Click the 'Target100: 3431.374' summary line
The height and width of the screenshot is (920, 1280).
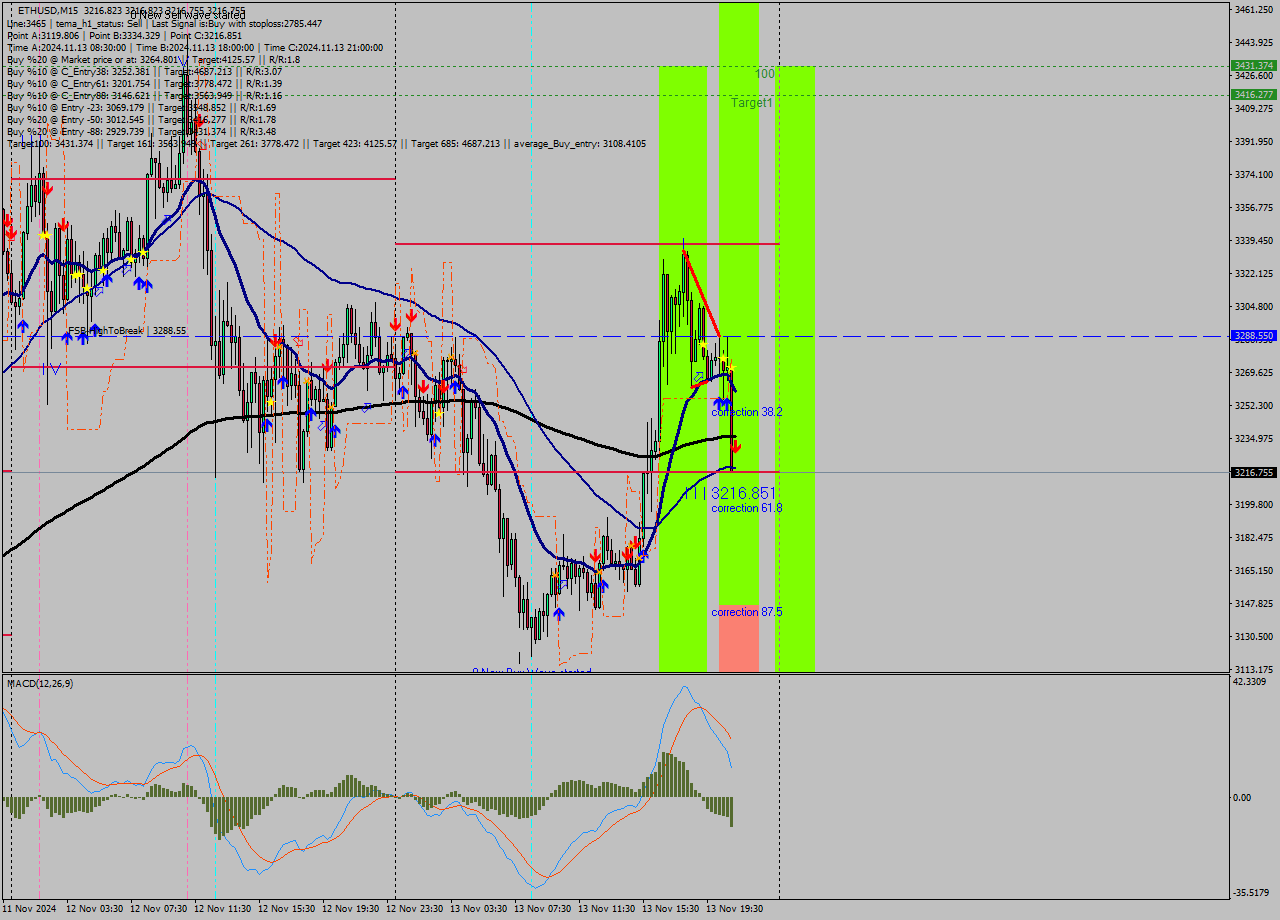pyautogui.click(x=326, y=144)
